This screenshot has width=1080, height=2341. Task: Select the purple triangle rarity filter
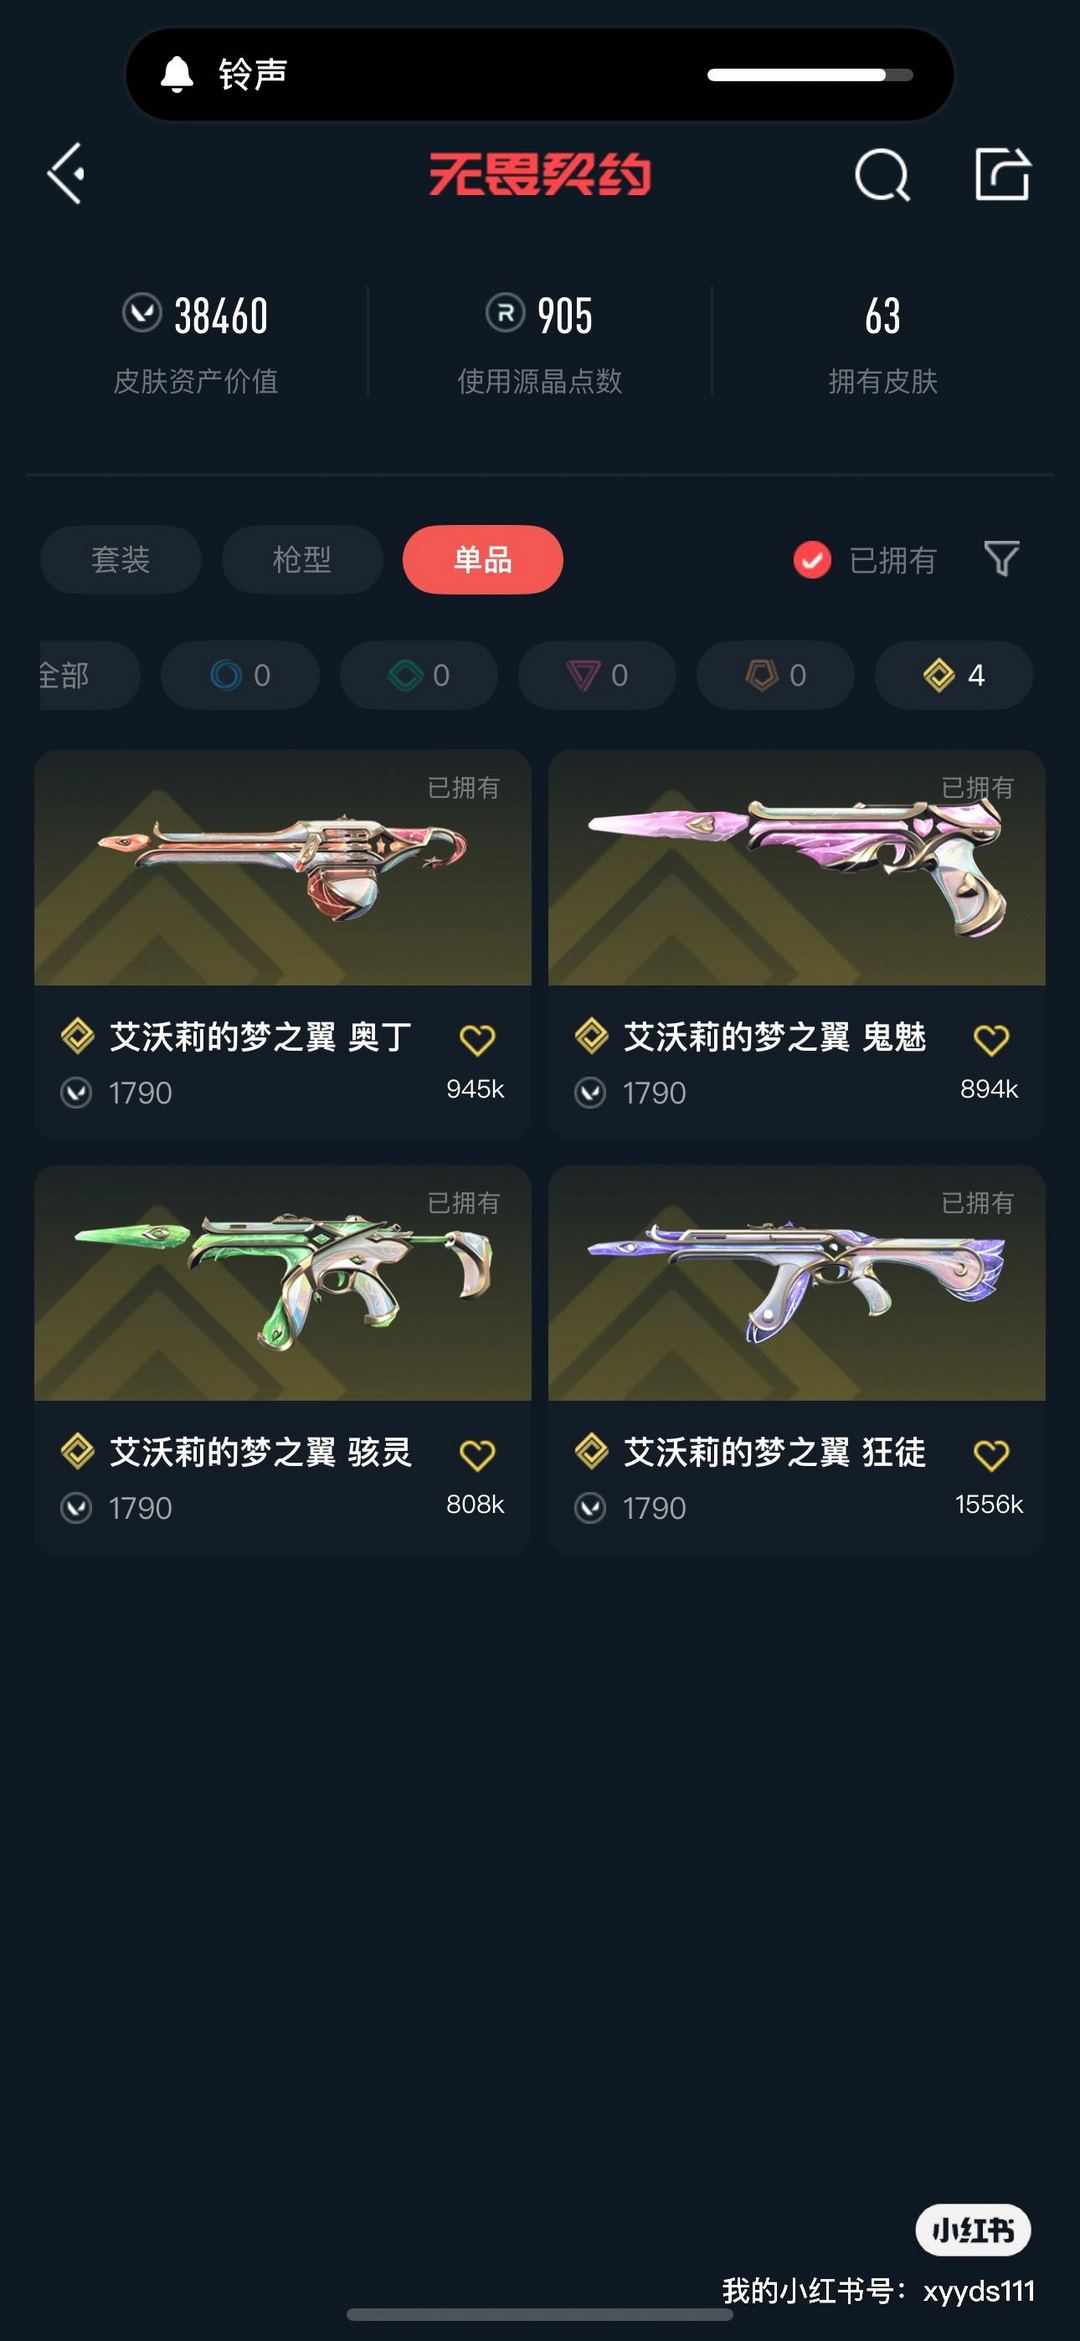pyautogui.click(x=597, y=675)
